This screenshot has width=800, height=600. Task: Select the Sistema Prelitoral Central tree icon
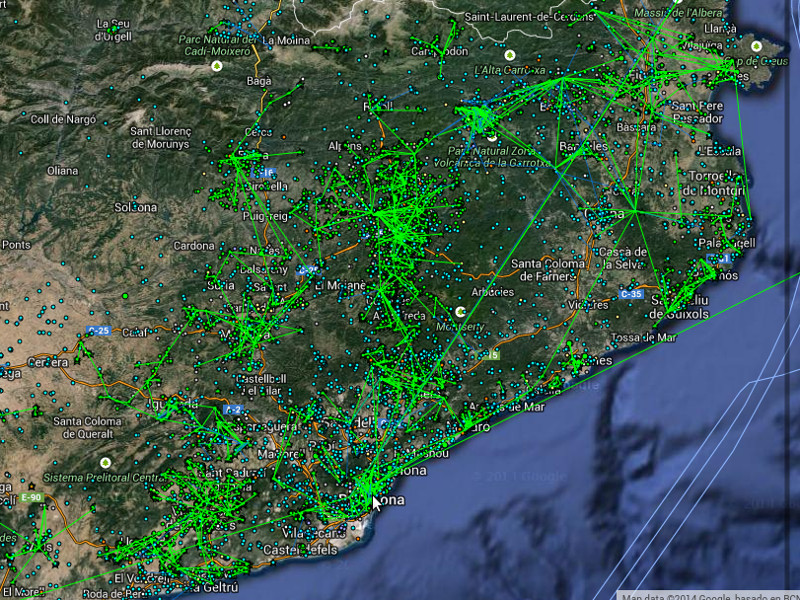[x=106, y=463]
